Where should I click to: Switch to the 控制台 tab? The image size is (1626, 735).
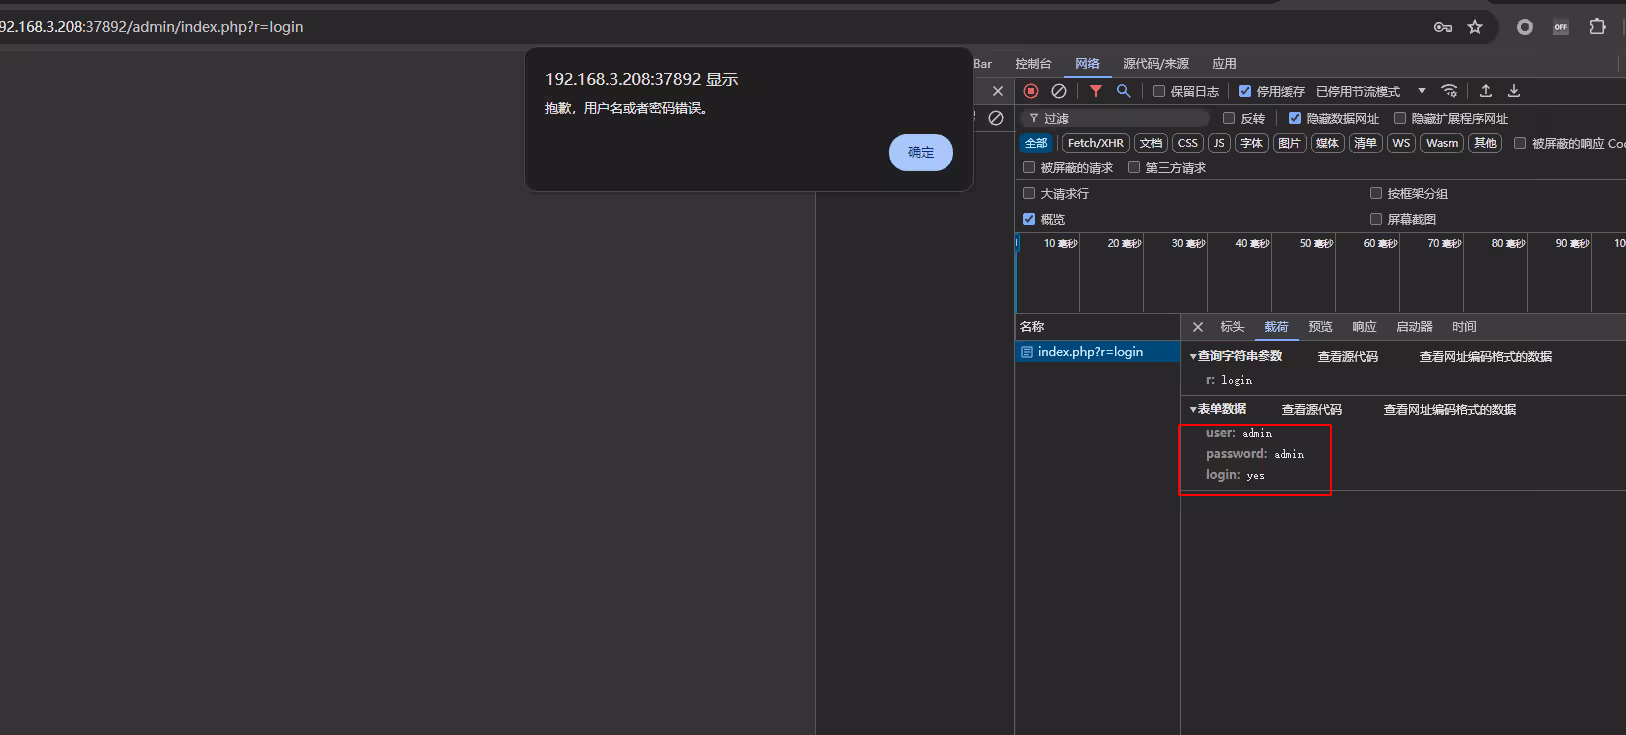coord(1033,64)
